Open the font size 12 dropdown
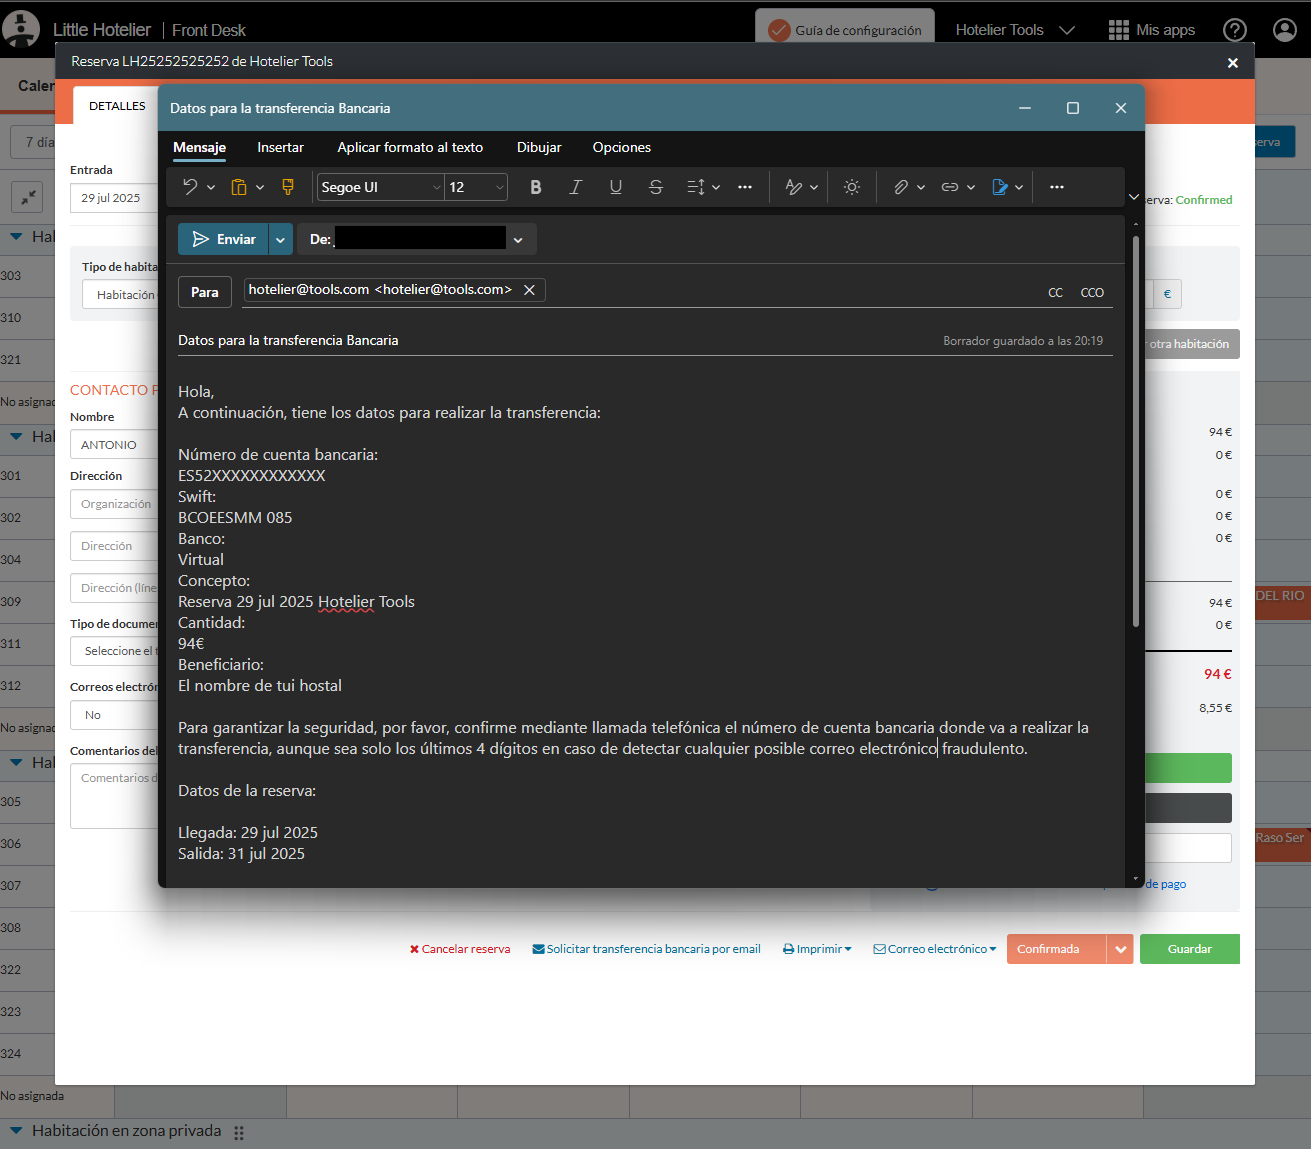 click(x=476, y=187)
